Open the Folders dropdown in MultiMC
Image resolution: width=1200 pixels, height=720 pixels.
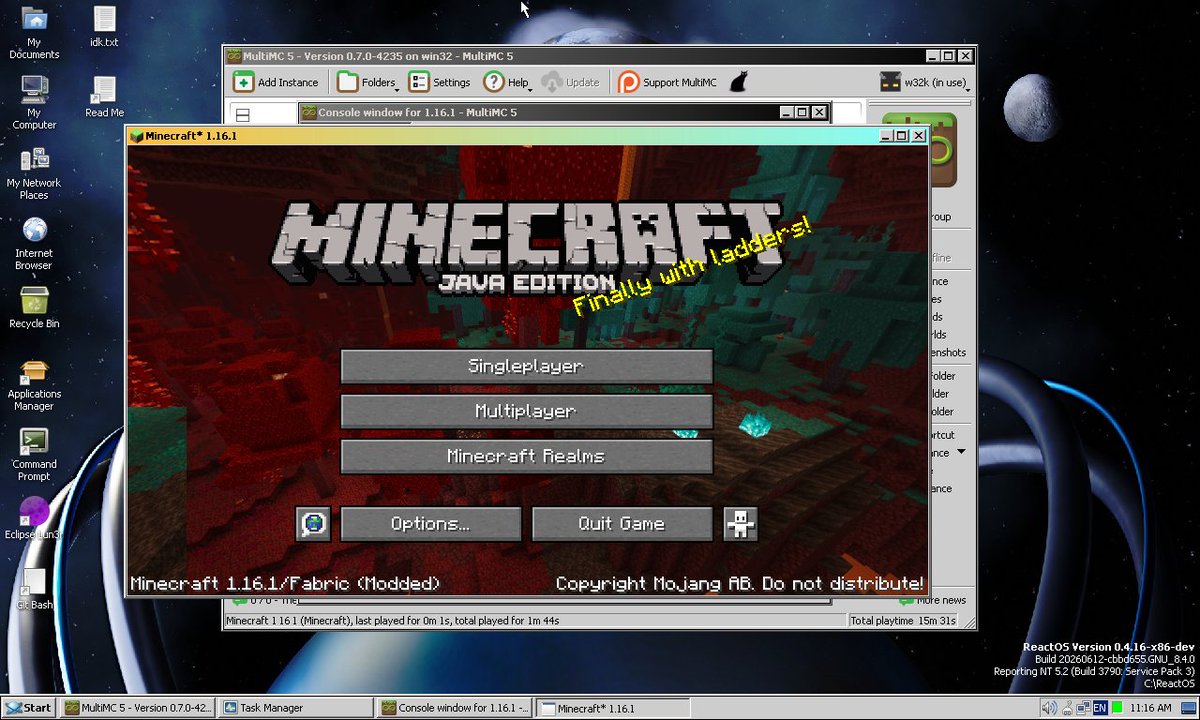pyautogui.click(x=368, y=82)
